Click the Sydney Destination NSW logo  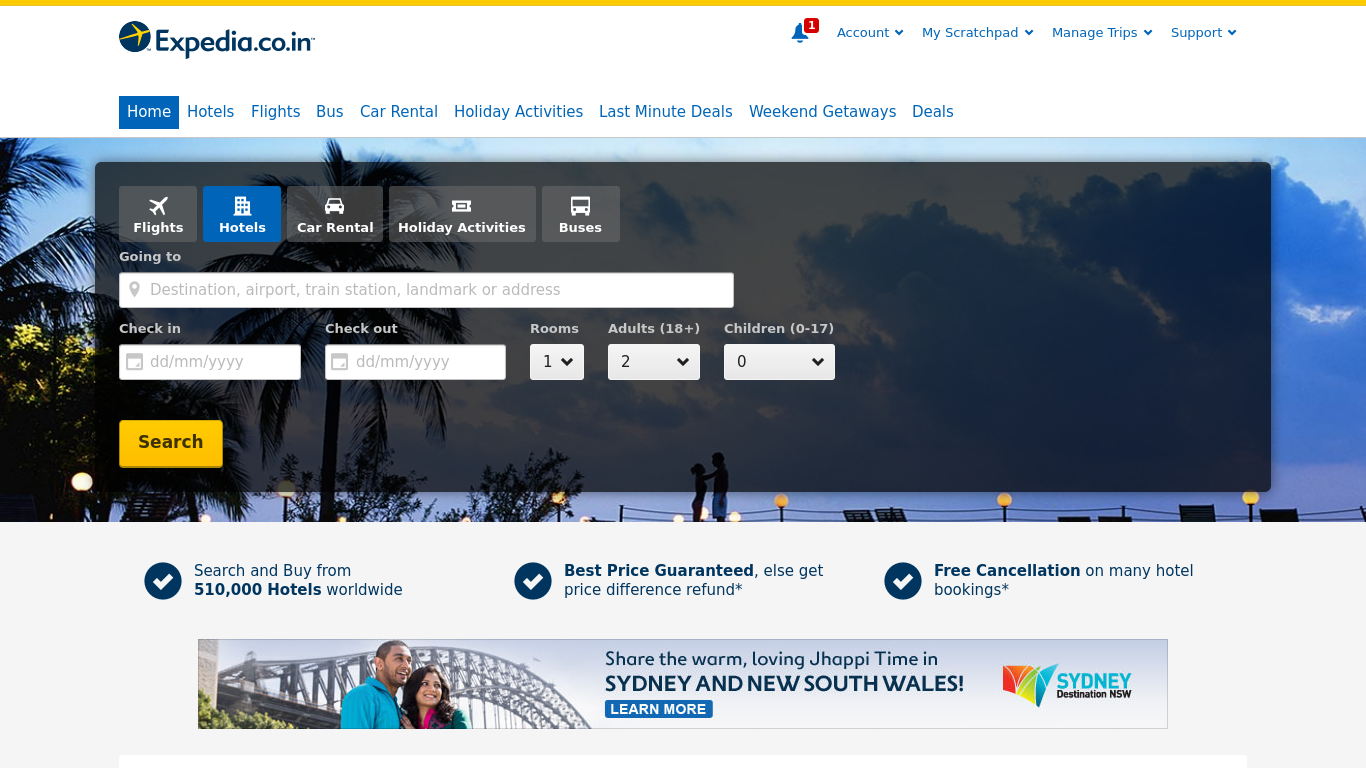(1066, 684)
